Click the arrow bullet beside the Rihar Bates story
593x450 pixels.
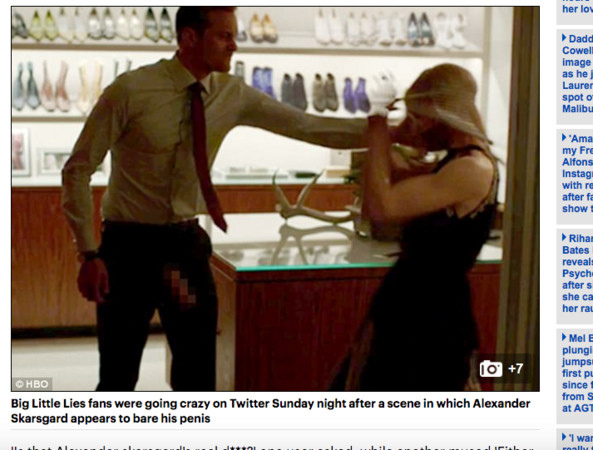pyautogui.click(x=564, y=237)
